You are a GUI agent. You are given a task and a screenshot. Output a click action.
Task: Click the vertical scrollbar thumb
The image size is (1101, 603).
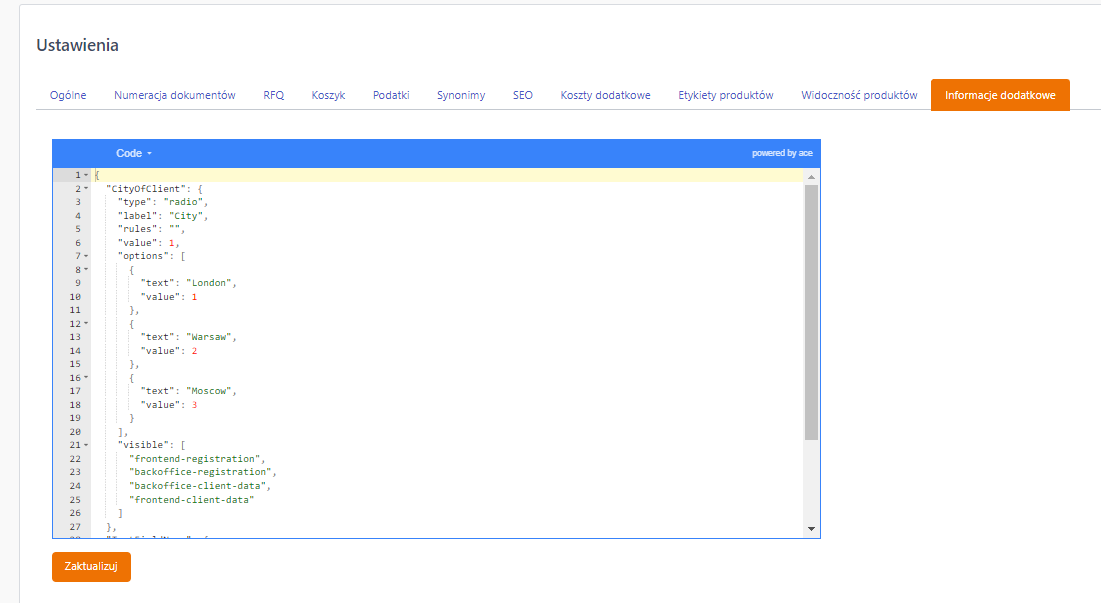[x=811, y=312]
